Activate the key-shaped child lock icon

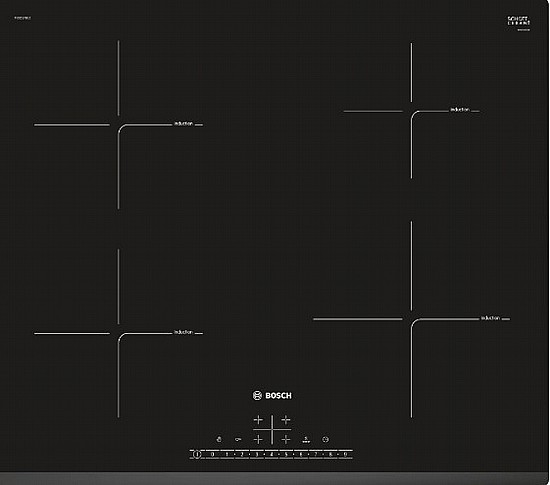tap(238, 439)
